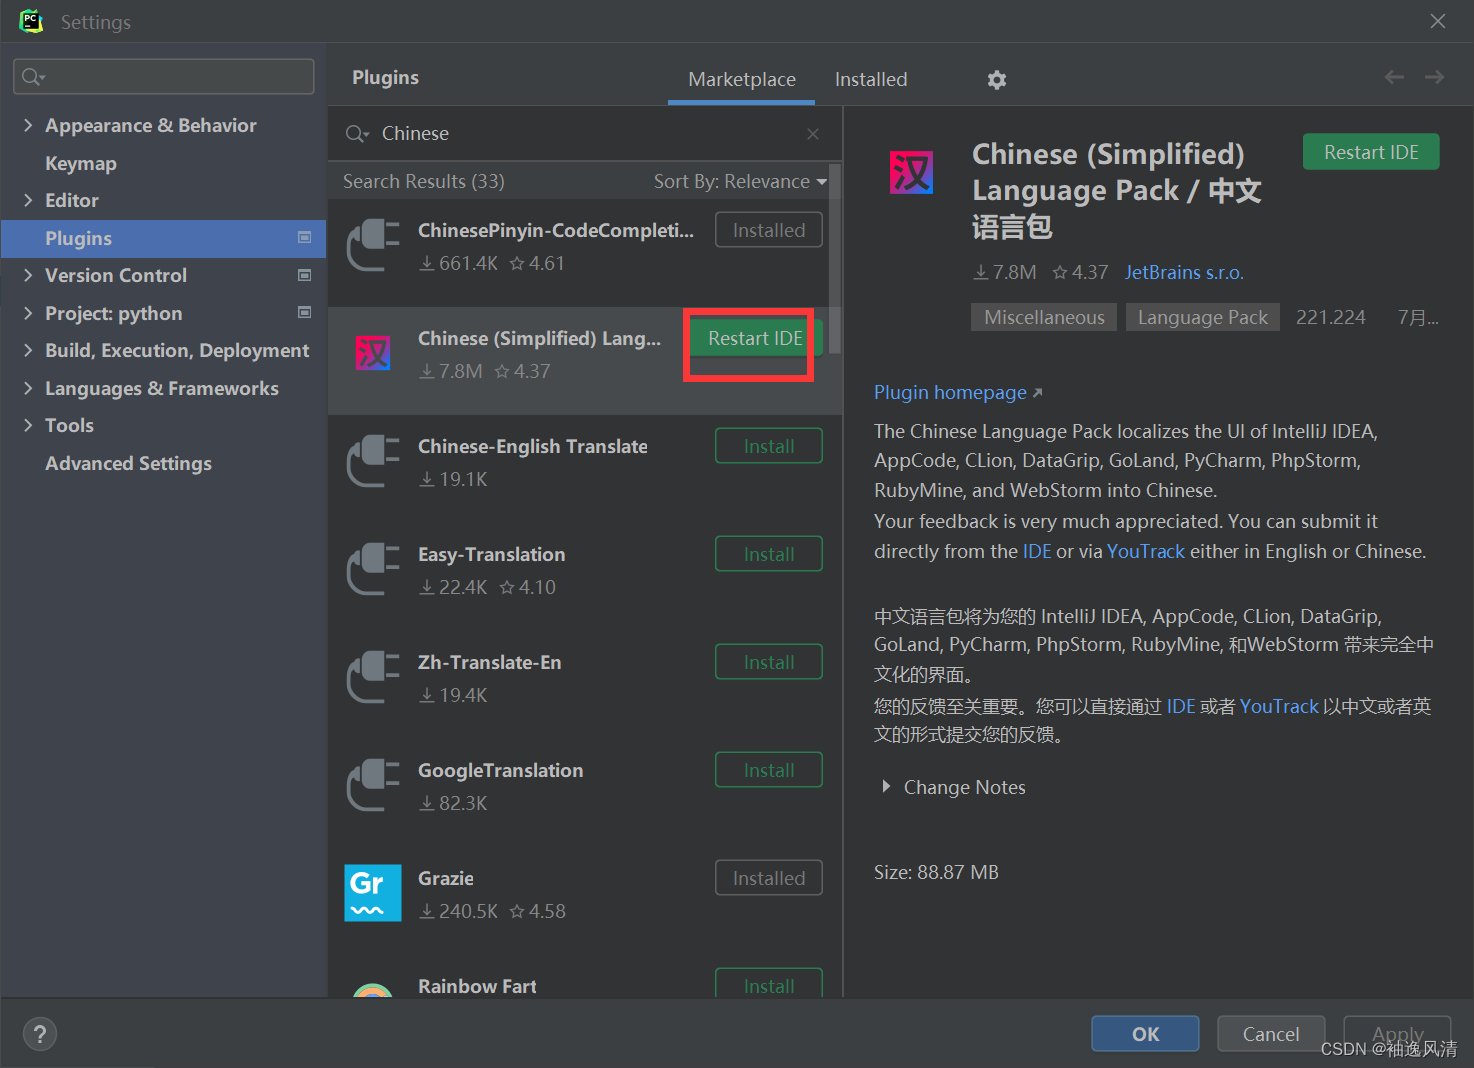
Task: Select Keymap in settings tree
Action: (81, 163)
